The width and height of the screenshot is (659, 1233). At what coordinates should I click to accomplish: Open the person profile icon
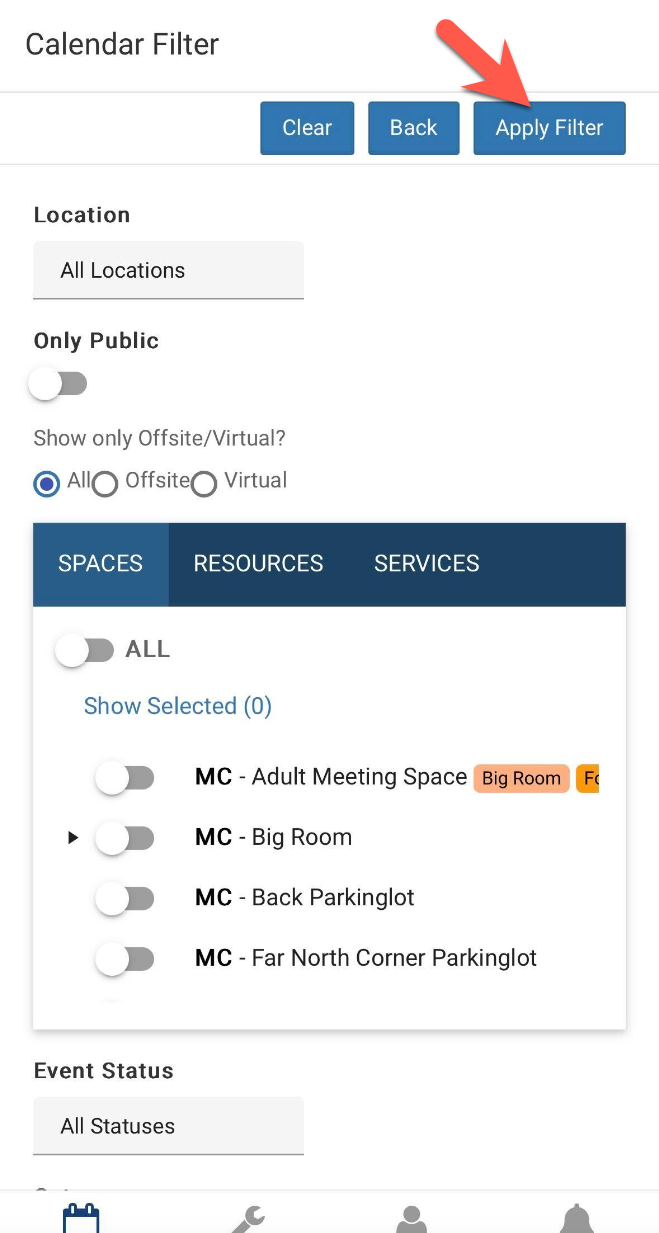click(412, 1218)
